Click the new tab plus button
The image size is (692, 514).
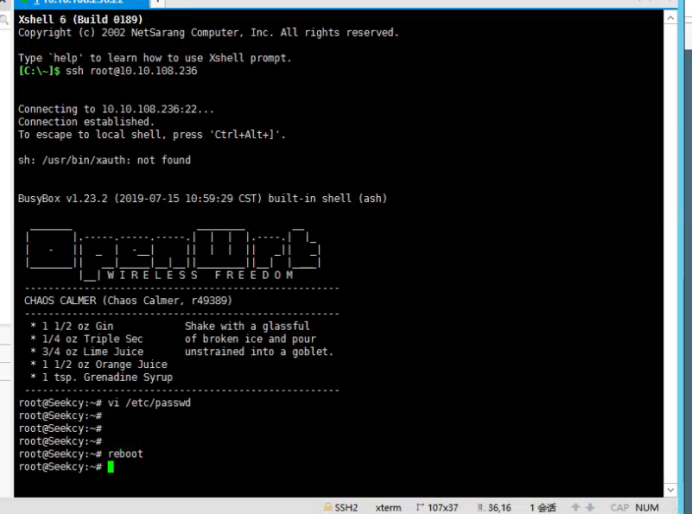[x=158, y=2]
